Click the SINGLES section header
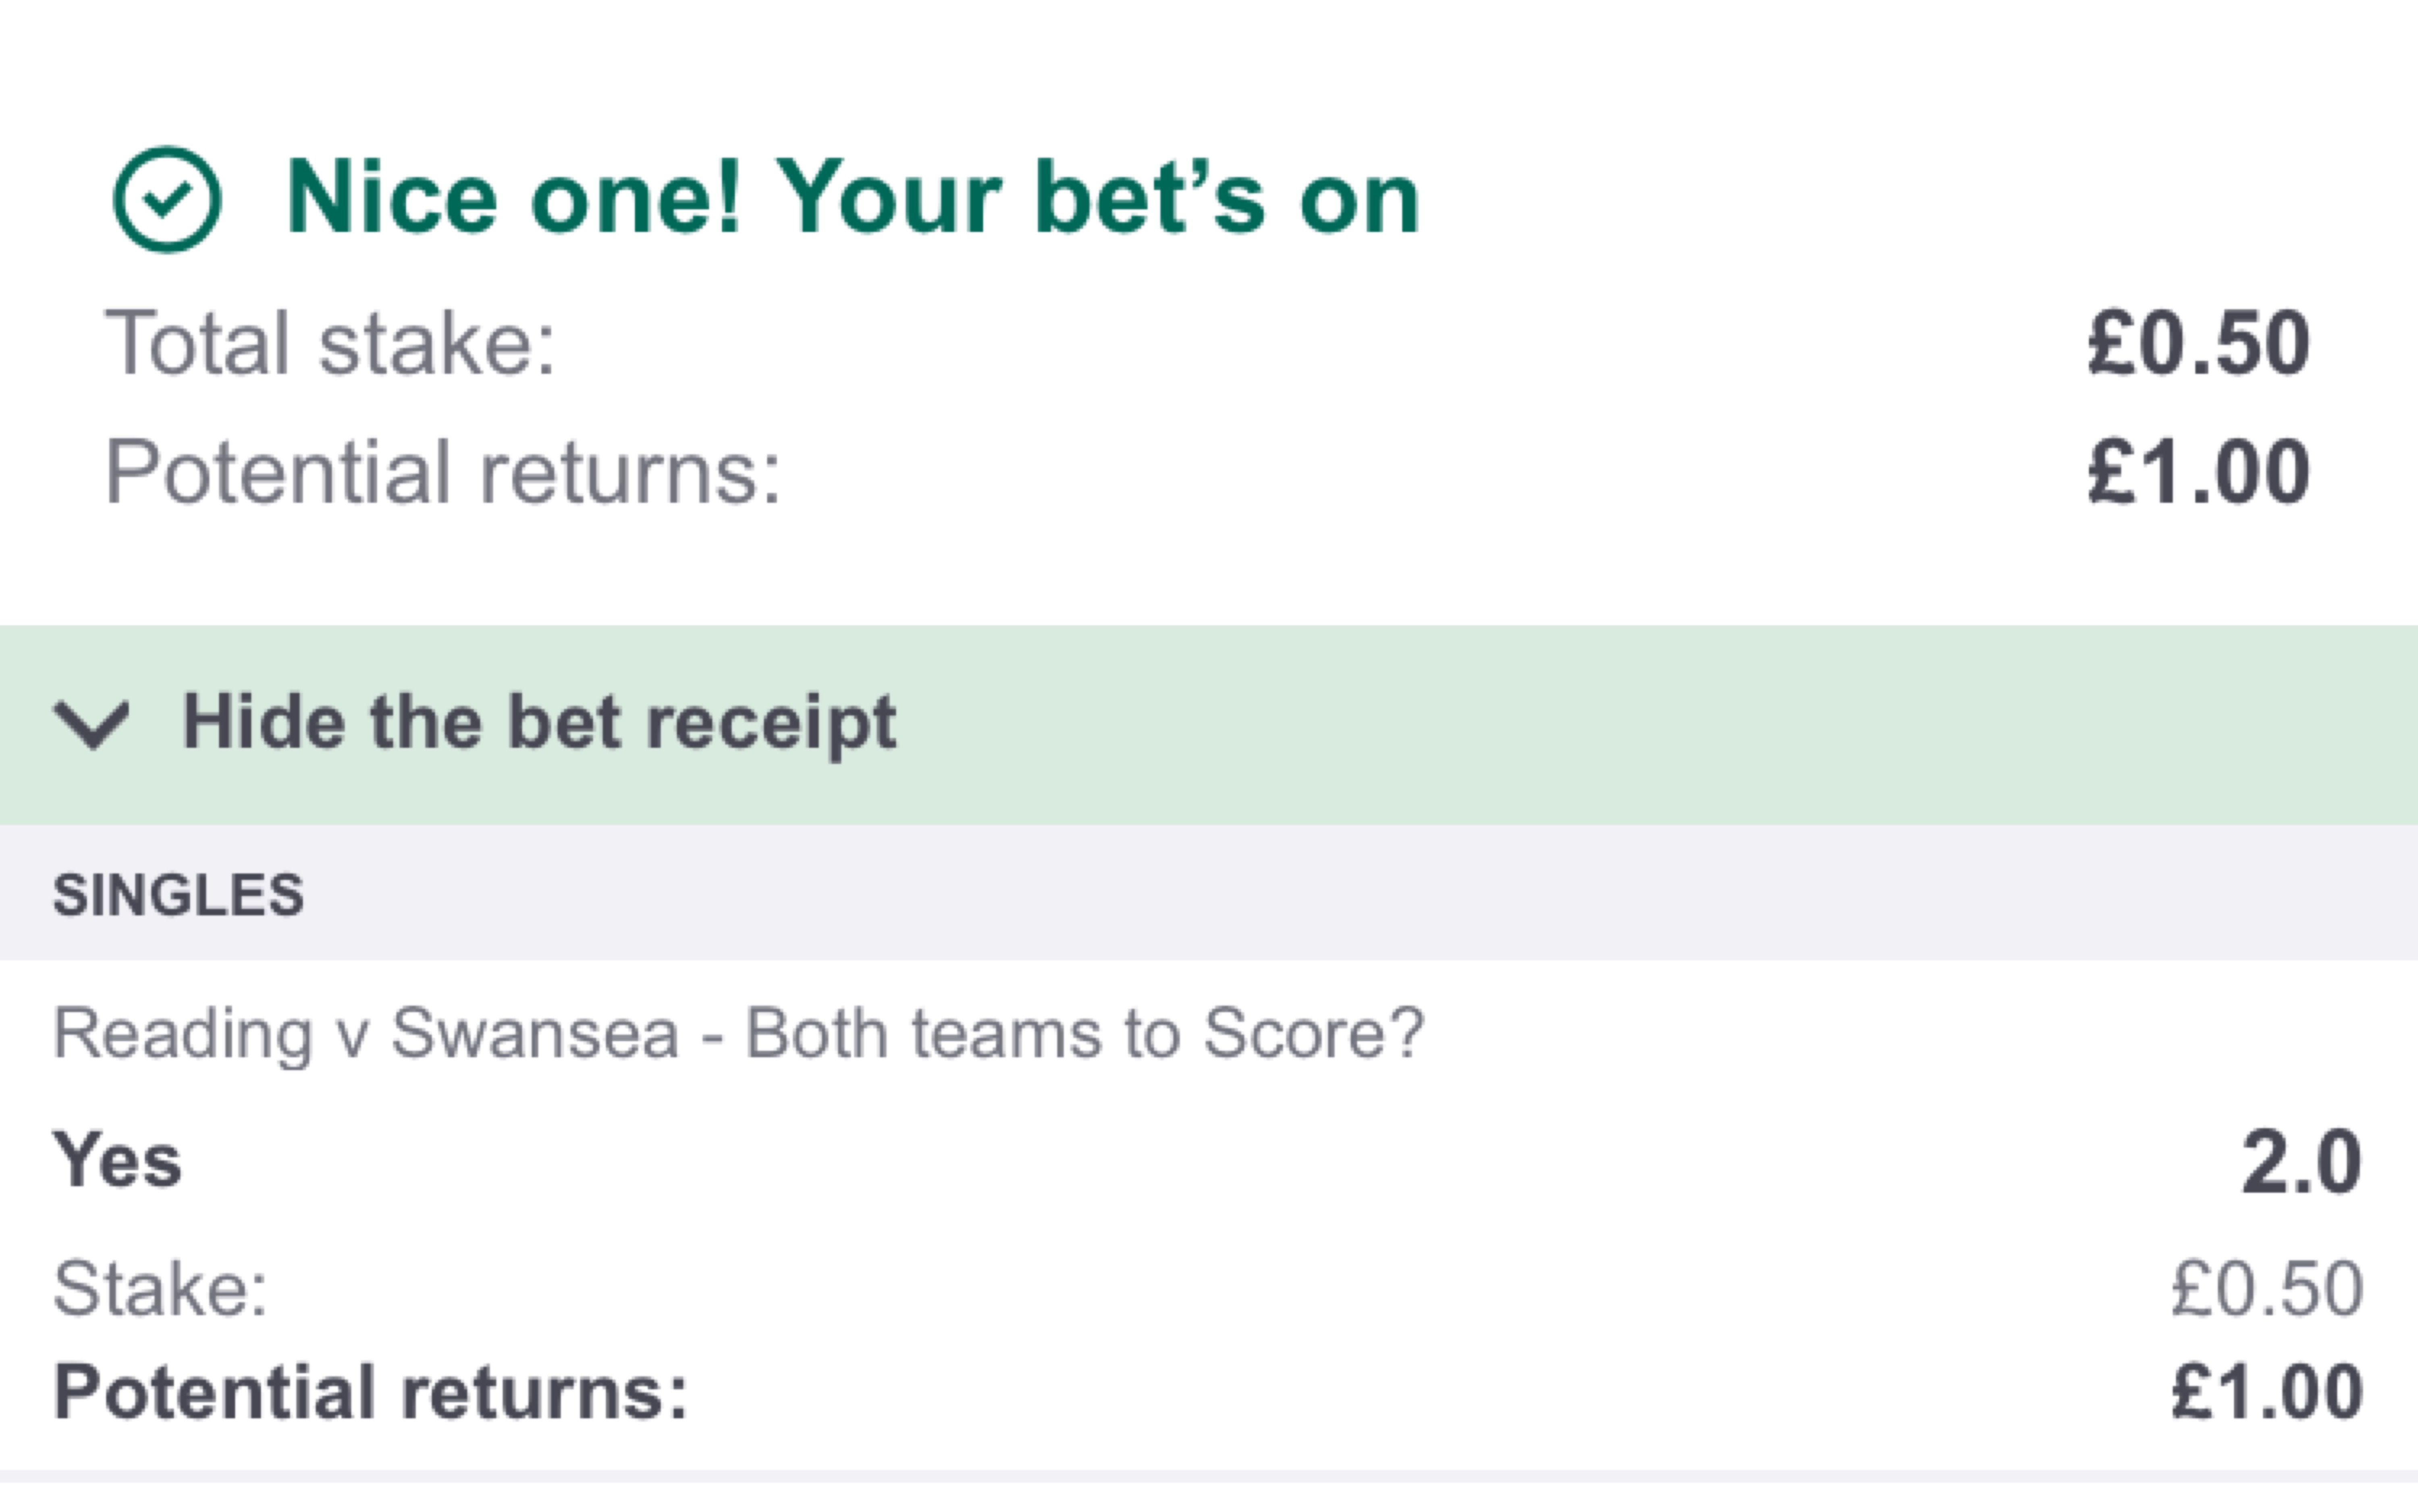 click(178, 894)
